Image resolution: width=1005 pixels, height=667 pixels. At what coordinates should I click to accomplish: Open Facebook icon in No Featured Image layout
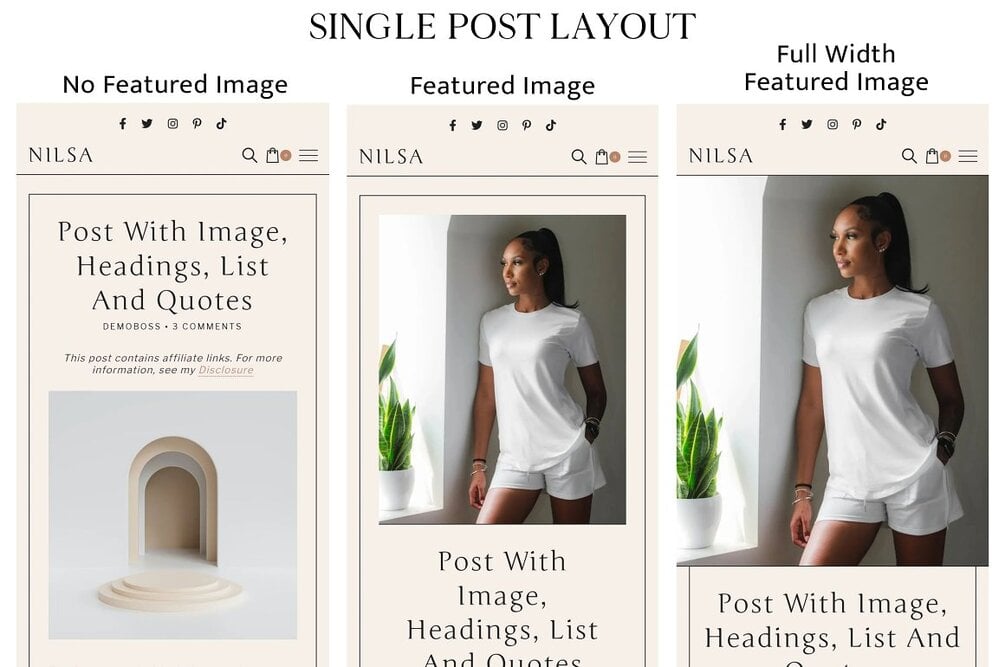[122, 124]
